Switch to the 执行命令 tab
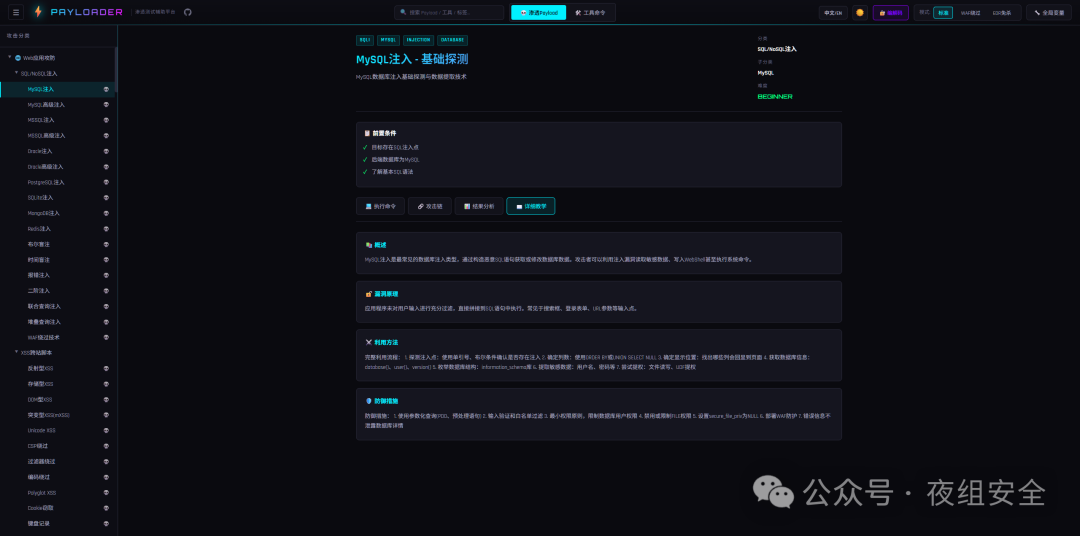Screen dimensions: 1080x536 [380, 206]
